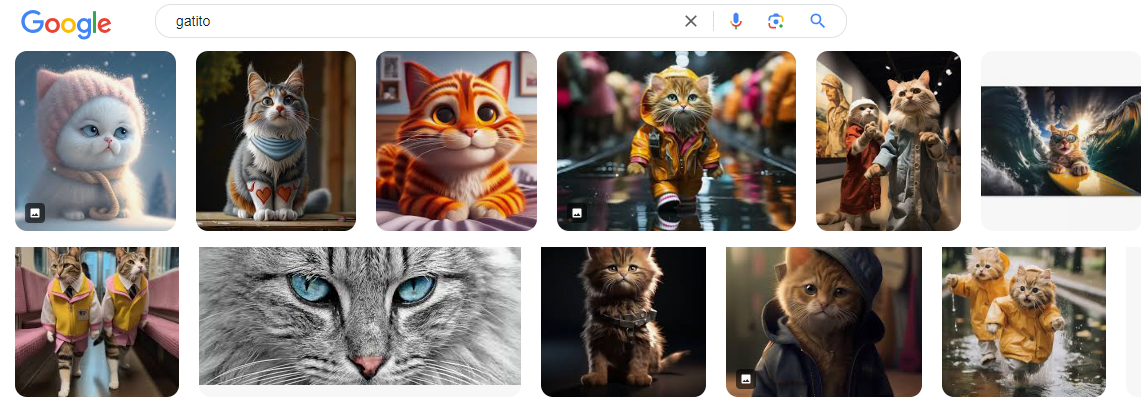Select the two cats in yellow vests
Image resolution: width=1141 pixels, height=411 pixels.
pyautogui.click(x=97, y=322)
